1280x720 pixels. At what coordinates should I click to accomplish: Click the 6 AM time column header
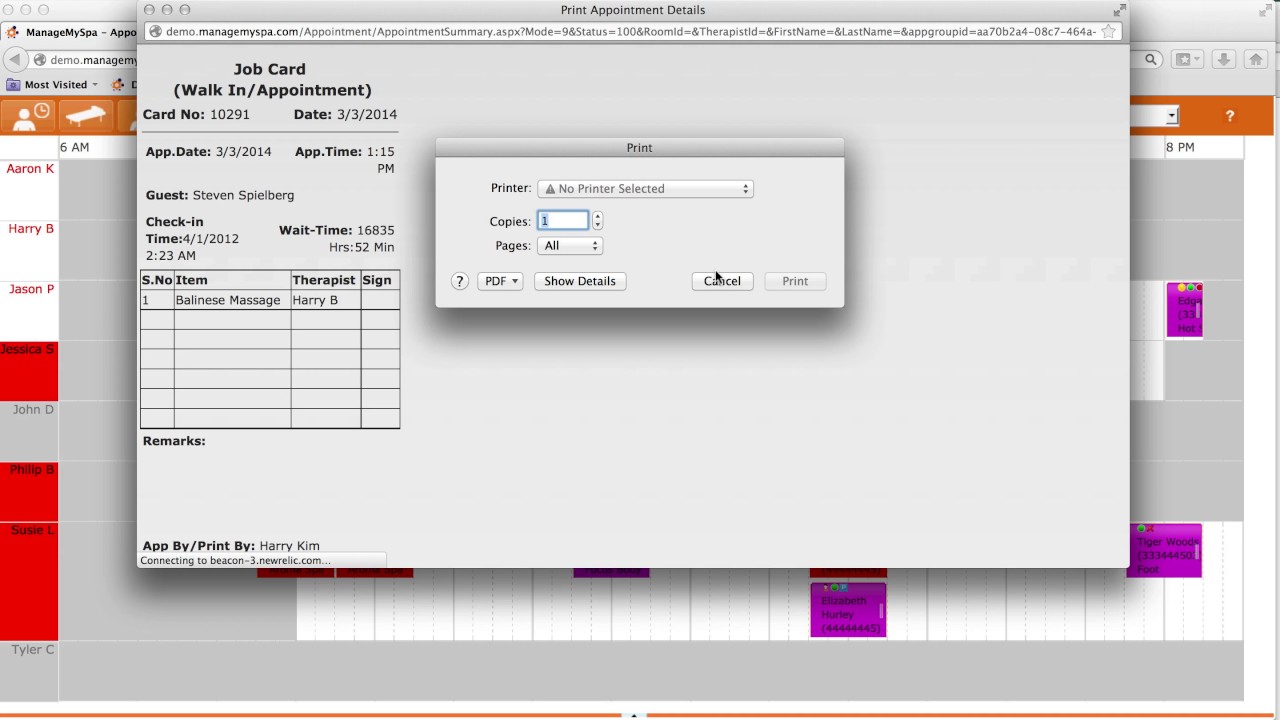(x=74, y=147)
